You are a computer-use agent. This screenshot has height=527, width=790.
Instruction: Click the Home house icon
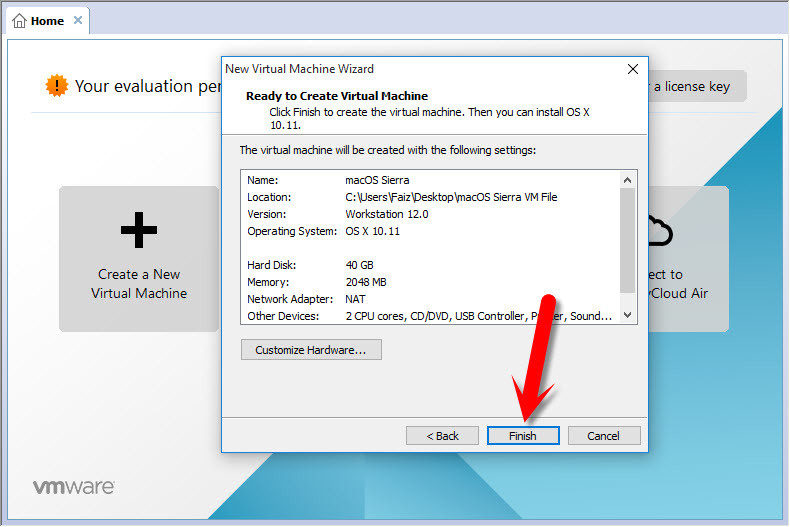(19, 21)
